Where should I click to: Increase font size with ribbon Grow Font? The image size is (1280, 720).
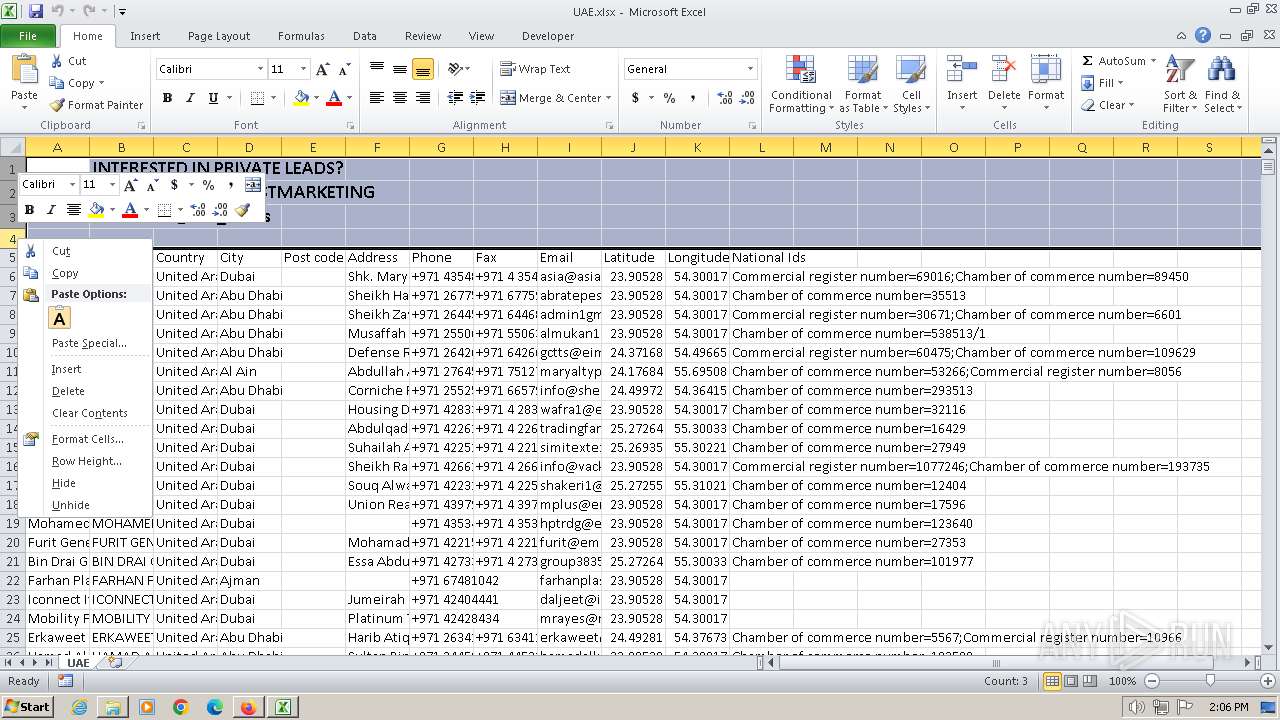(323, 69)
